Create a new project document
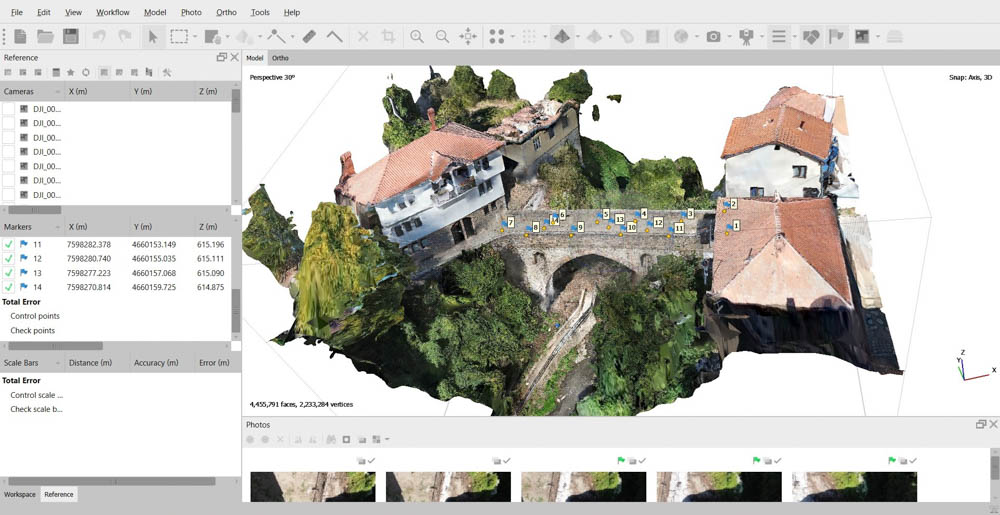 click(20, 36)
